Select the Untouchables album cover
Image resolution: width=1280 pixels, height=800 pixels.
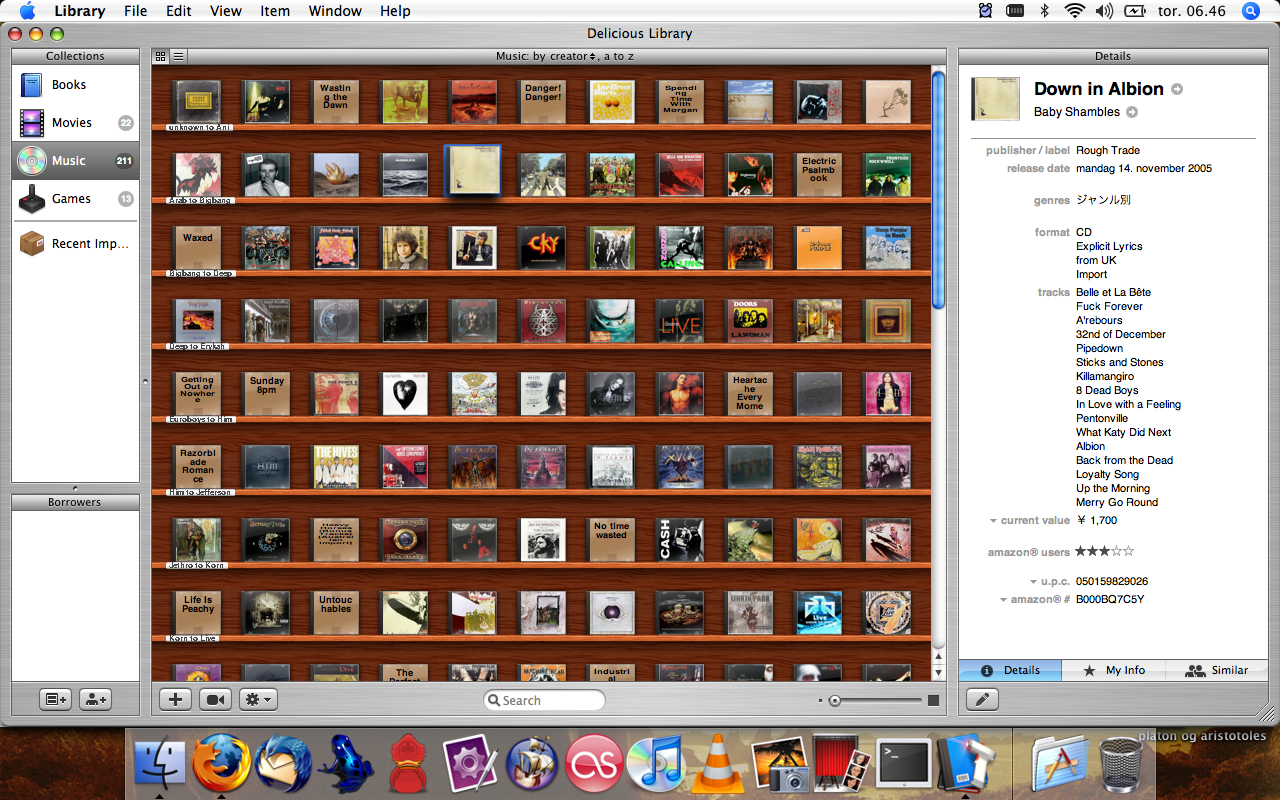click(336, 612)
